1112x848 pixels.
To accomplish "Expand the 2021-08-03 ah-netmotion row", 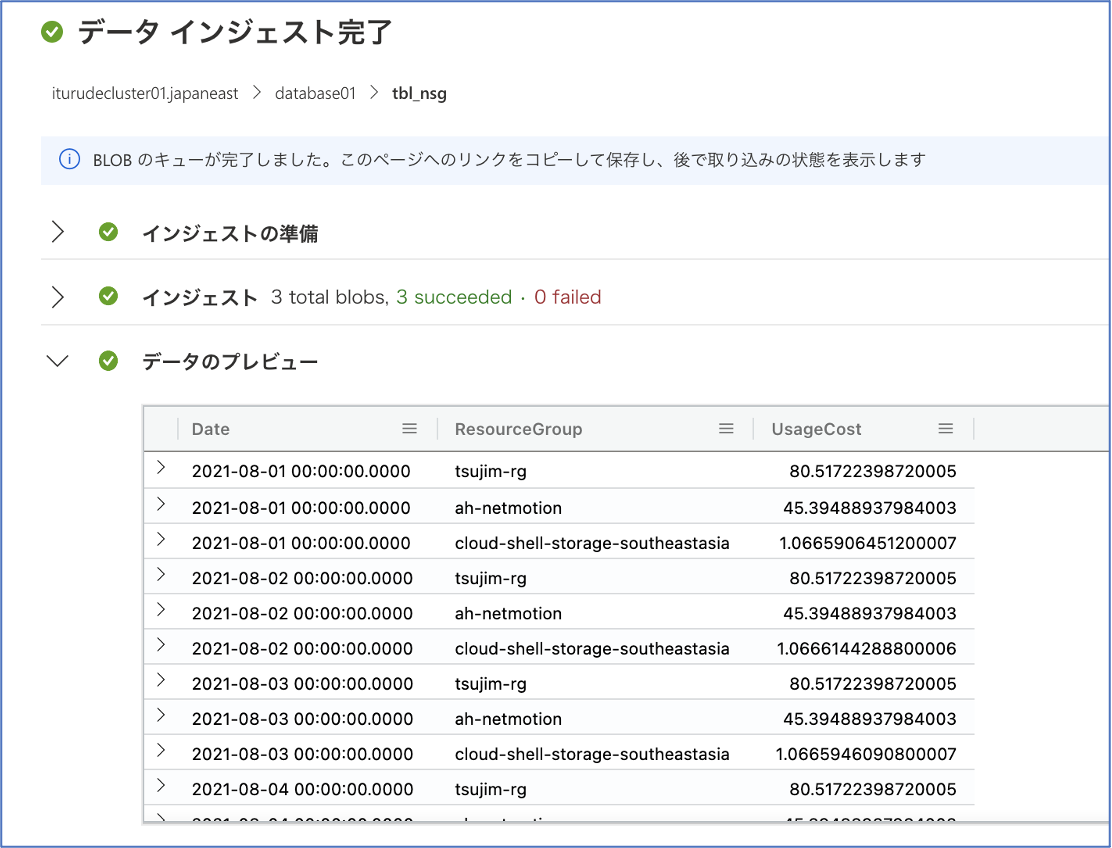I will (x=162, y=715).
